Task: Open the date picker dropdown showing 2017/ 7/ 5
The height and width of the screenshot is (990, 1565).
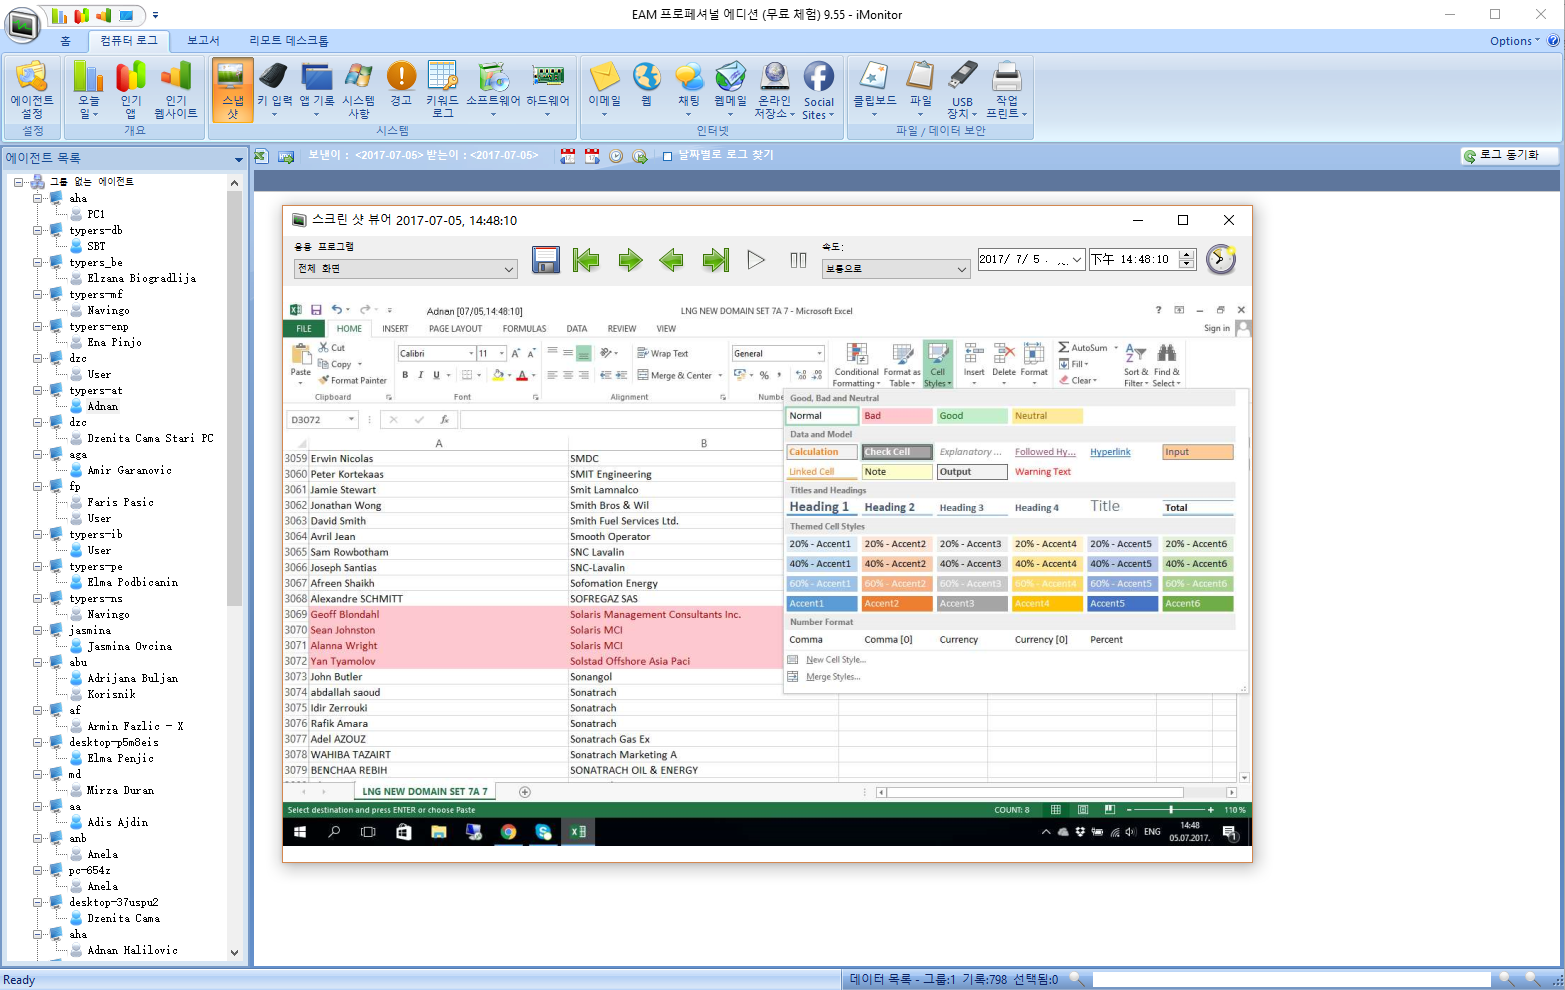Action: click(1077, 259)
